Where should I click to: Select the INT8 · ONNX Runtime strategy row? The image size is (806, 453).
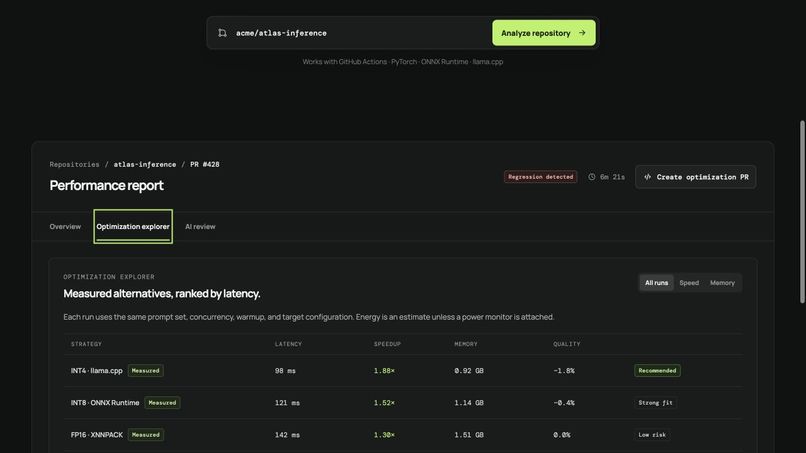403,403
